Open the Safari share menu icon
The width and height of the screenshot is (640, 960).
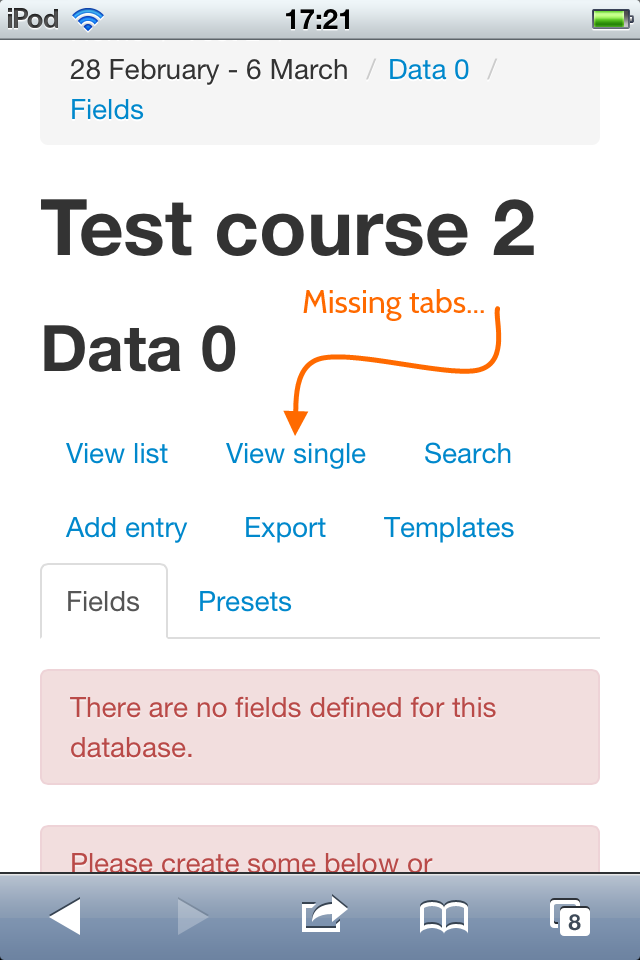[x=324, y=914]
